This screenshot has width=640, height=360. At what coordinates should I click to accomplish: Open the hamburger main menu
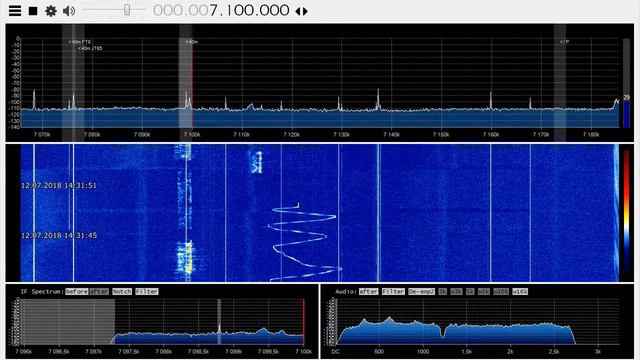tap(15, 11)
